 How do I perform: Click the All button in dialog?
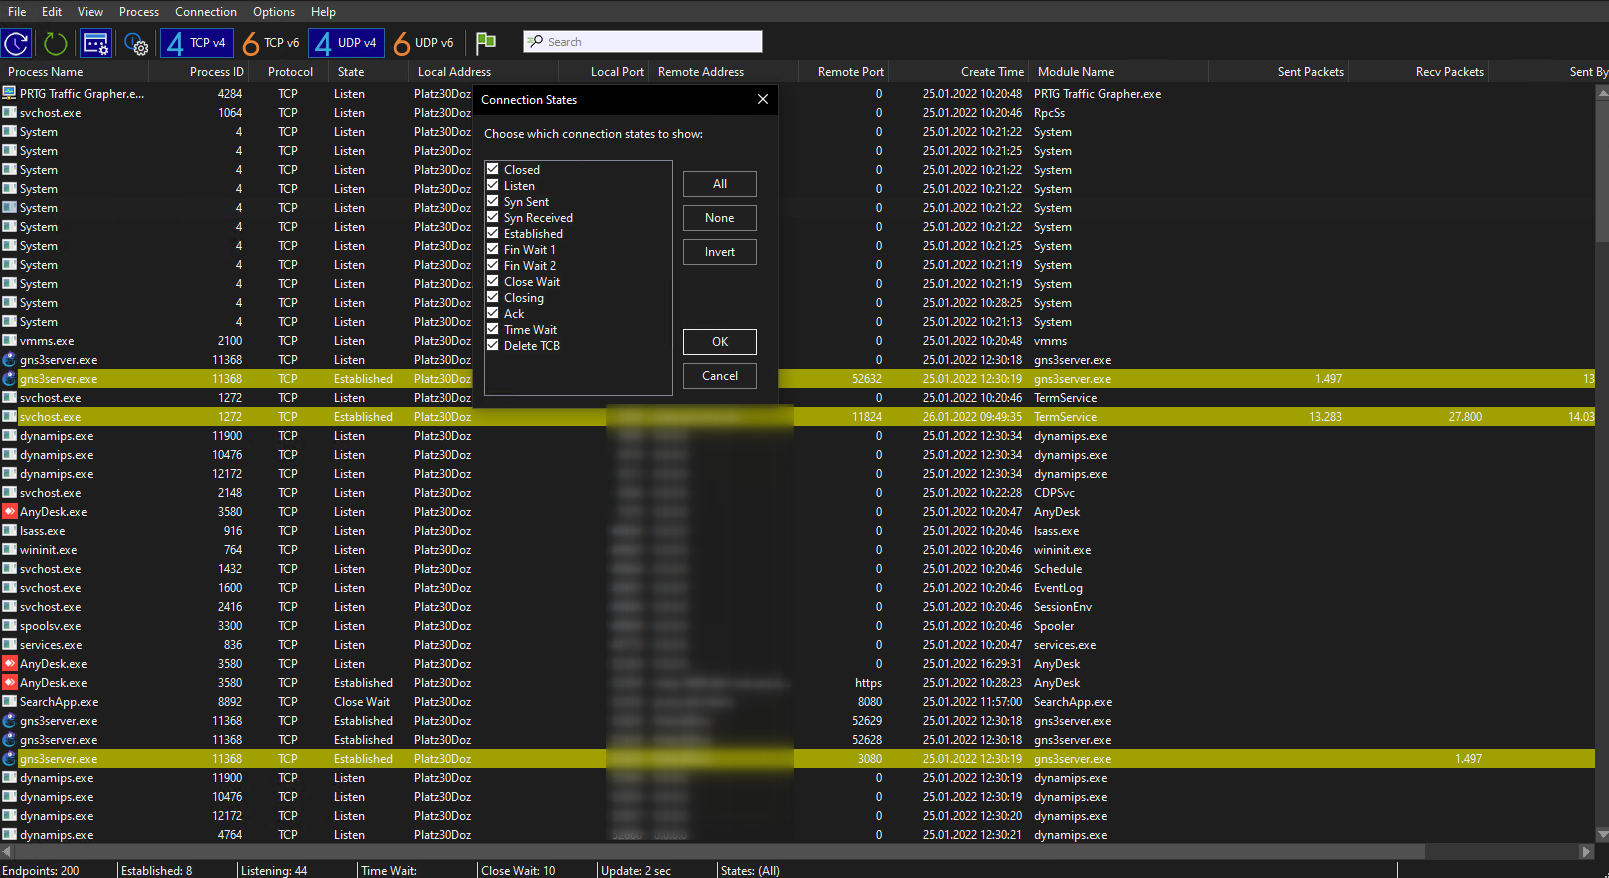[x=720, y=184]
